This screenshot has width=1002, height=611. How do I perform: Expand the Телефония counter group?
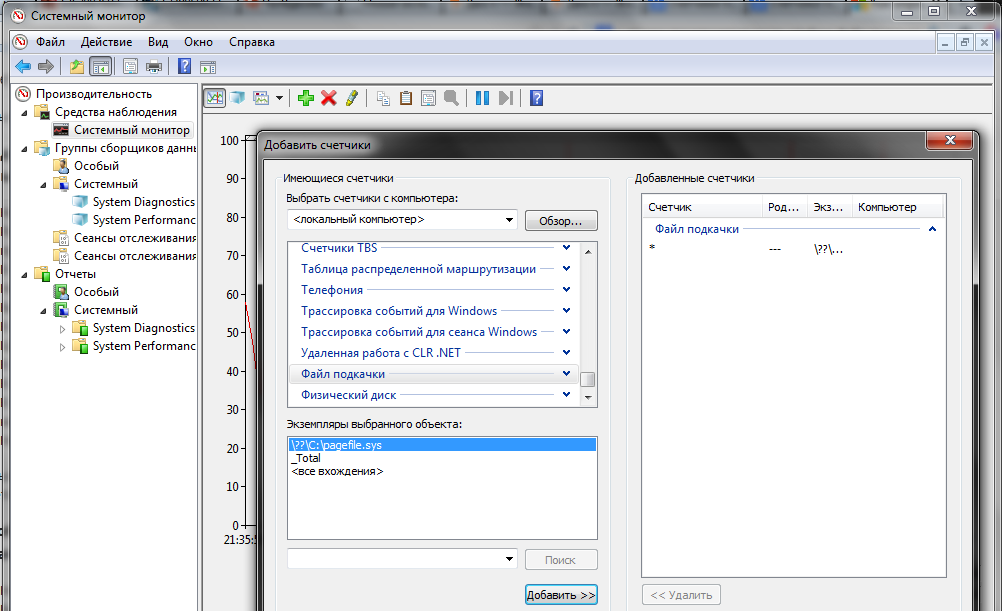pyautogui.click(x=566, y=290)
